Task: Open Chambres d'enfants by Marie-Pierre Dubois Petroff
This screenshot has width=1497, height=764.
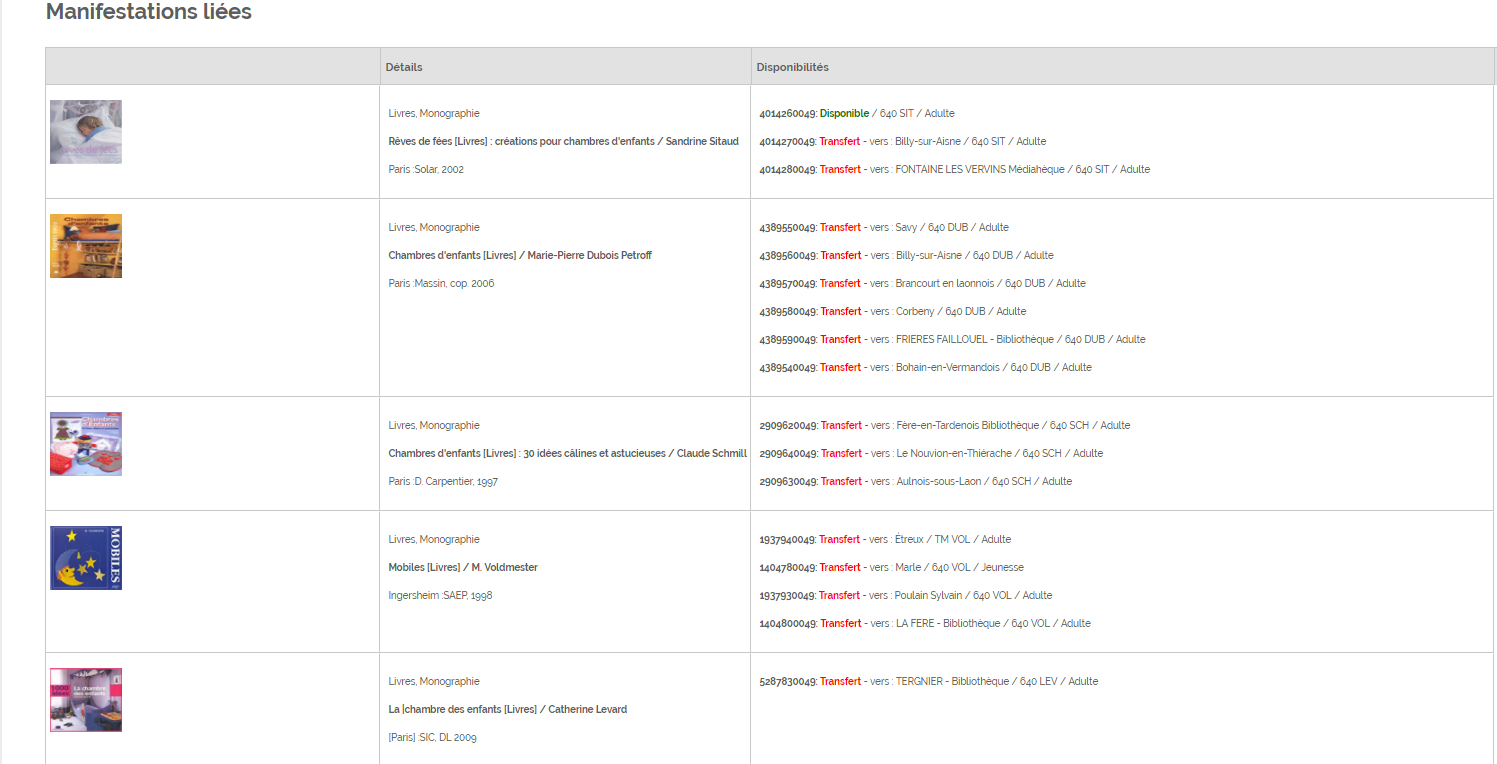Action: coord(520,255)
